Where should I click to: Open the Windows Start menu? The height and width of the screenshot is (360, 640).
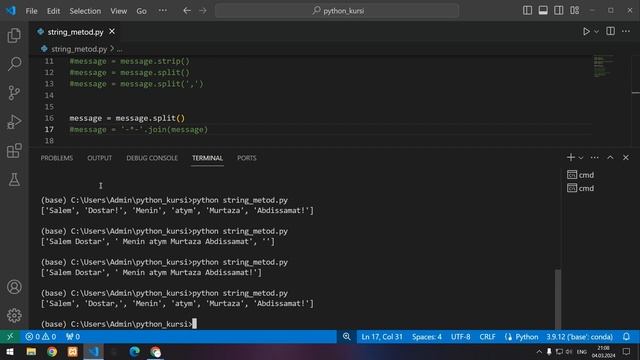coord(9,352)
